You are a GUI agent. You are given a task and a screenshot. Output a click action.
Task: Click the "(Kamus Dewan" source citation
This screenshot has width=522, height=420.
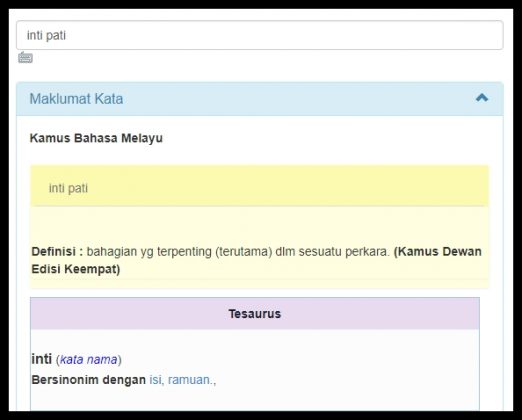click(x=438, y=251)
